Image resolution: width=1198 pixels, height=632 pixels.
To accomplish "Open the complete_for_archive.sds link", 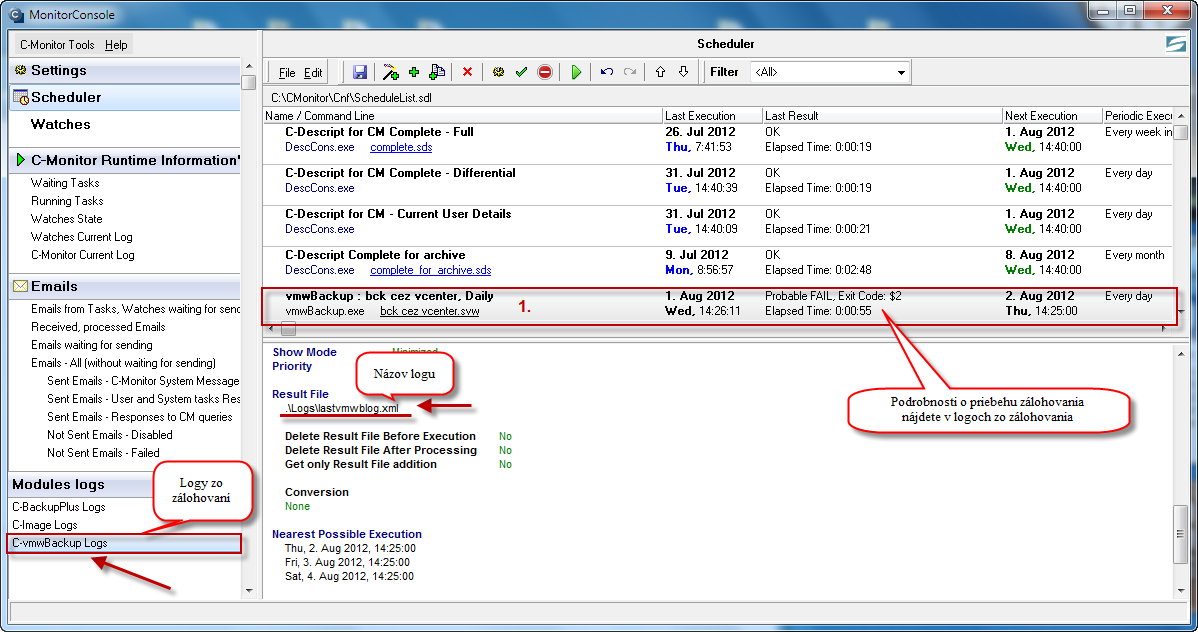I will (x=431, y=270).
